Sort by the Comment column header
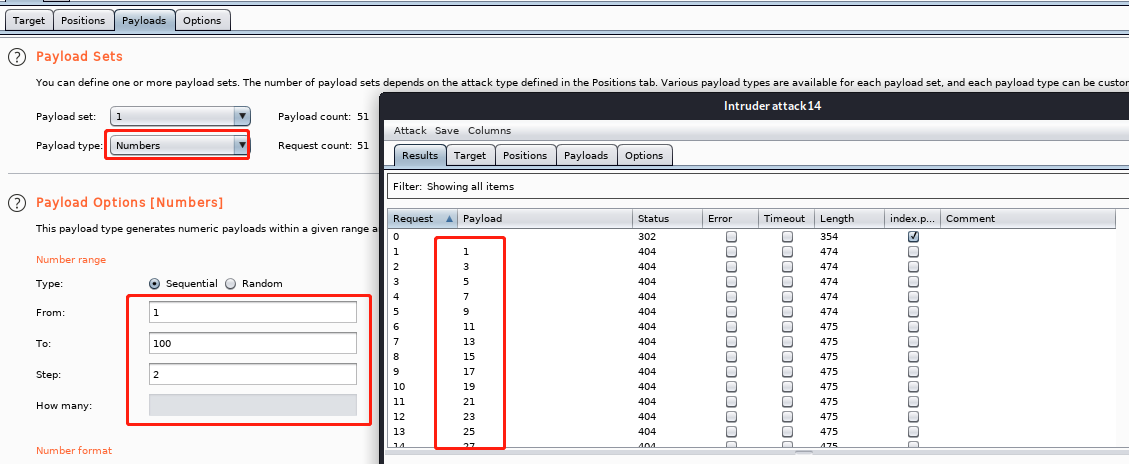The height and width of the screenshot is (464, 1129). [x=1027, y=218]
